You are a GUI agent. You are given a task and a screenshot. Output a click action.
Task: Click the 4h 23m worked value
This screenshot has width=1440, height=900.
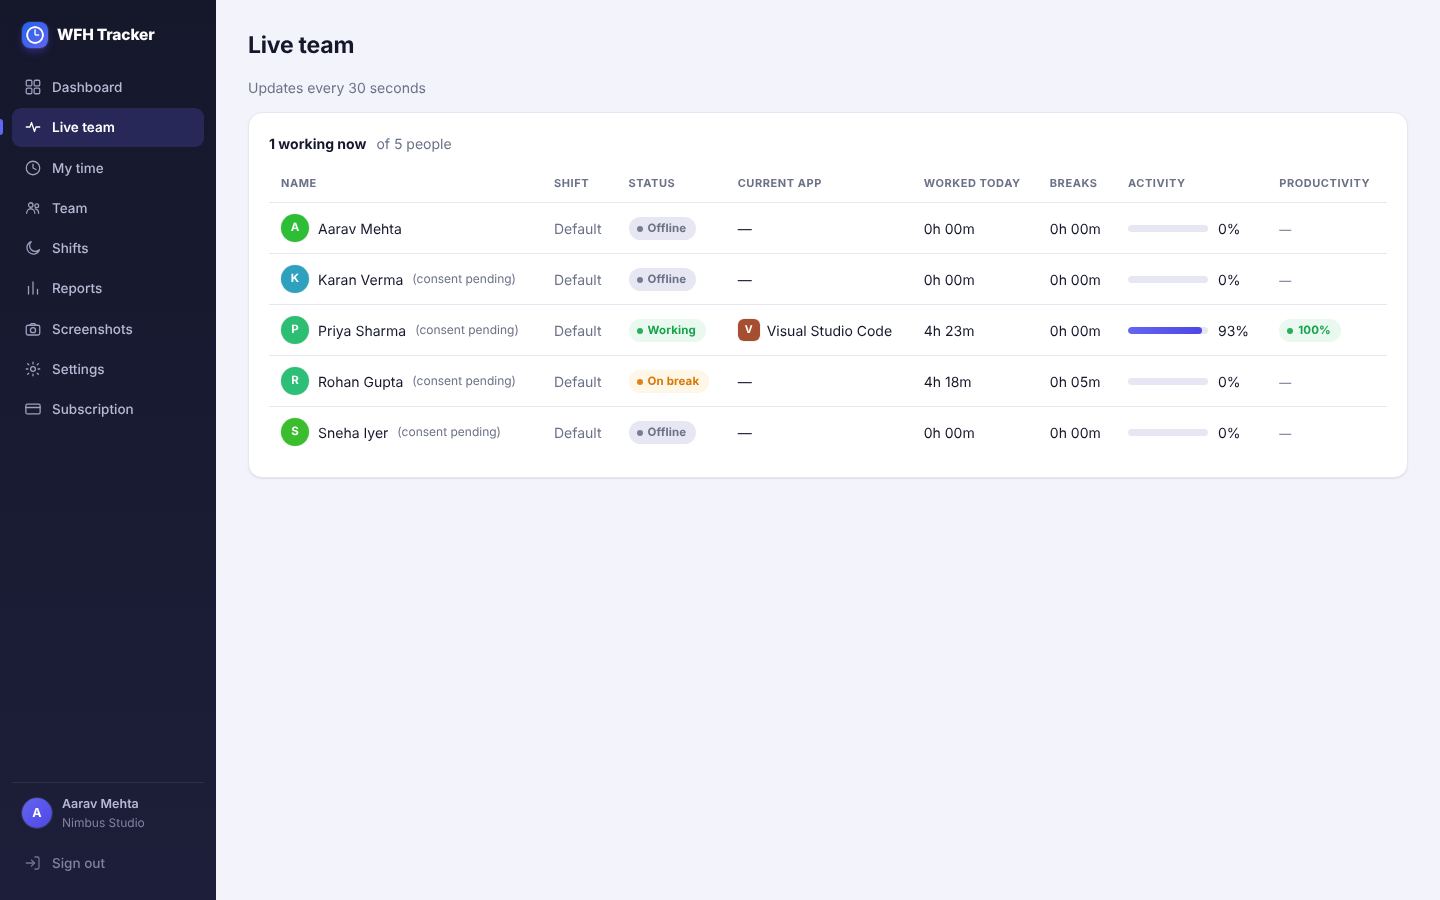pos(949,331)
